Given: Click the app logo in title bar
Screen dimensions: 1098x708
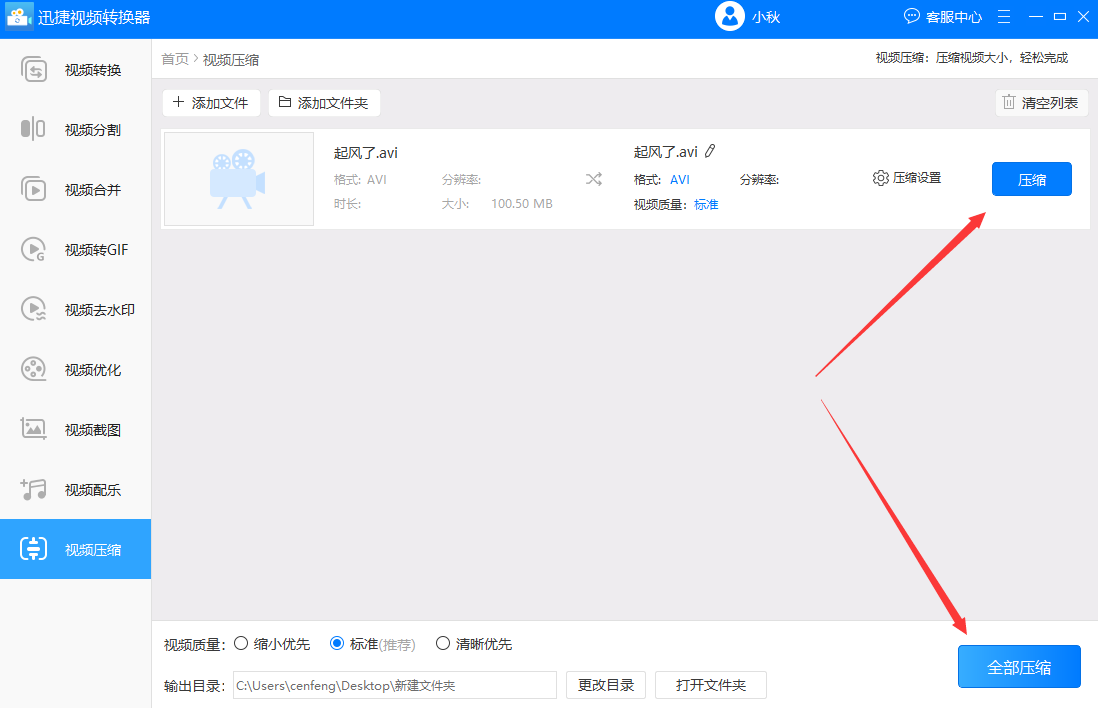Looking at the screenshot, I should coord(19,17).
